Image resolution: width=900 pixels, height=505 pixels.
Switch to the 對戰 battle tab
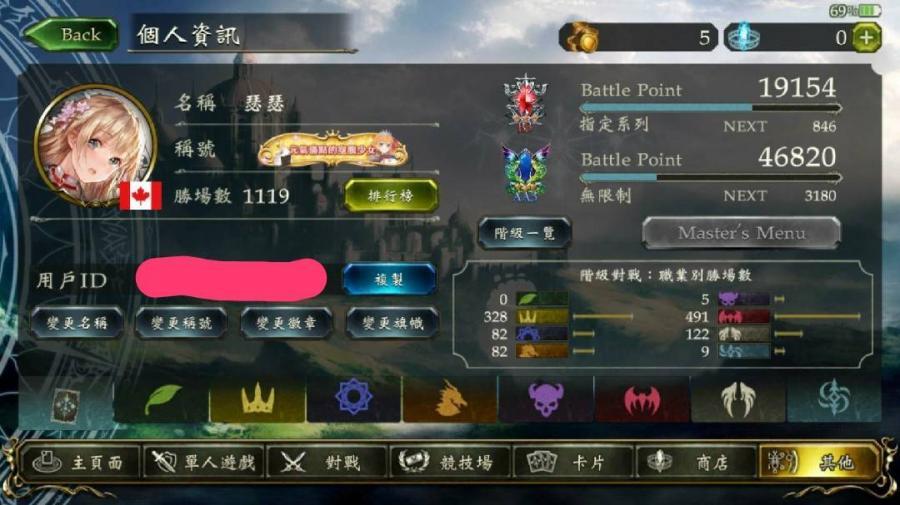[325, 461]
